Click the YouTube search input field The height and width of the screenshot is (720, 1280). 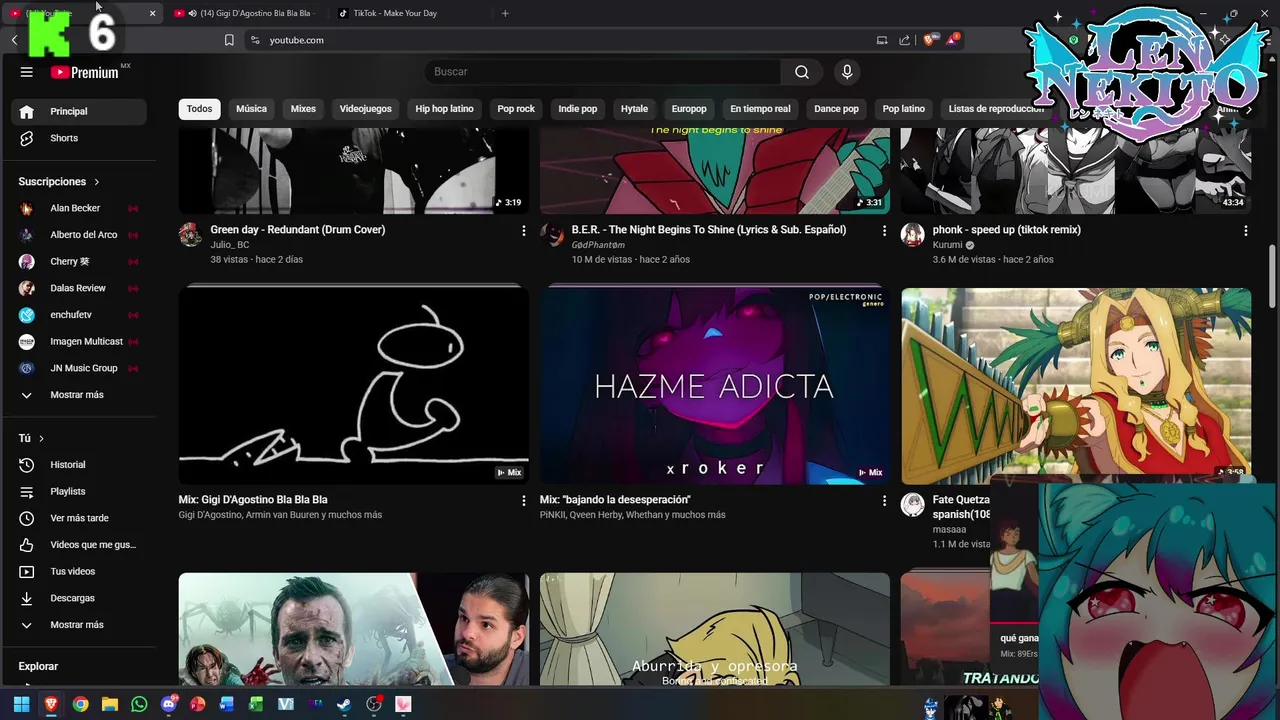pos(603,72)
